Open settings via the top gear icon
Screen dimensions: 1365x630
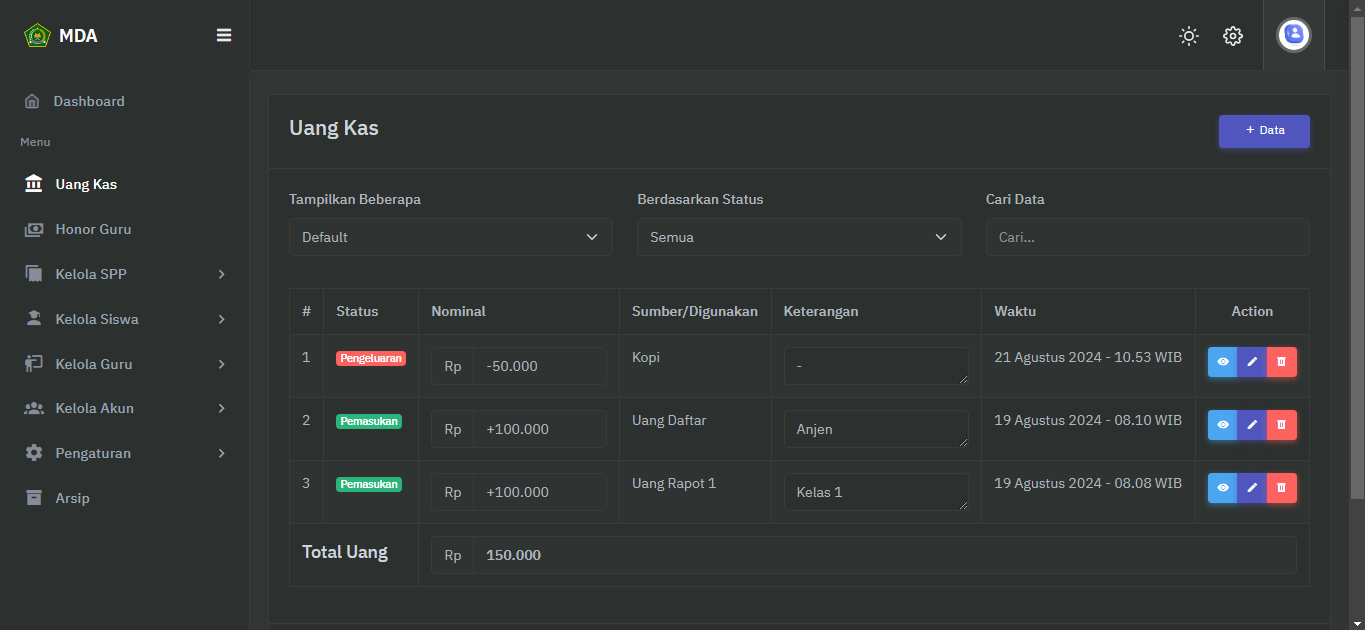coord(1233,36)
